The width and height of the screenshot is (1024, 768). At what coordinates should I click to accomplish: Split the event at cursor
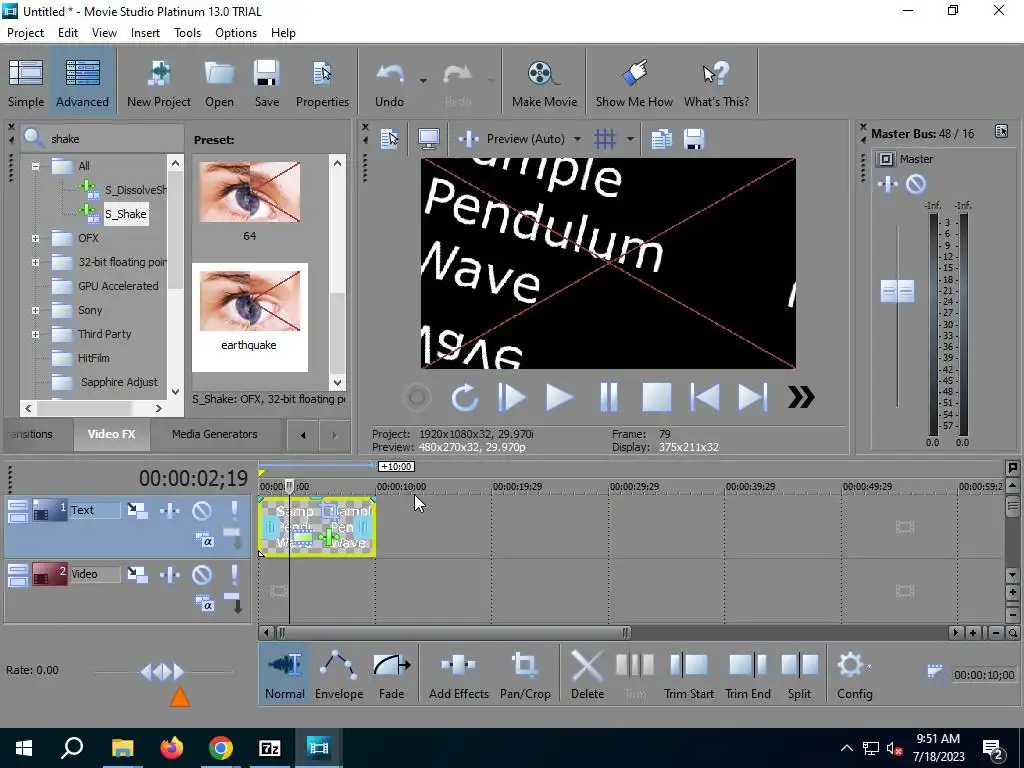coord(799,675)
